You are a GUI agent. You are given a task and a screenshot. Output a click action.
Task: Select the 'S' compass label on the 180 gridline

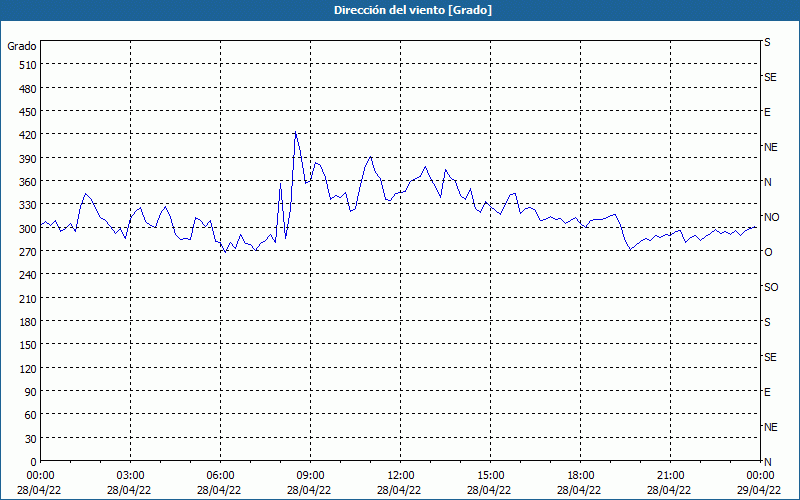click(767, 322)
